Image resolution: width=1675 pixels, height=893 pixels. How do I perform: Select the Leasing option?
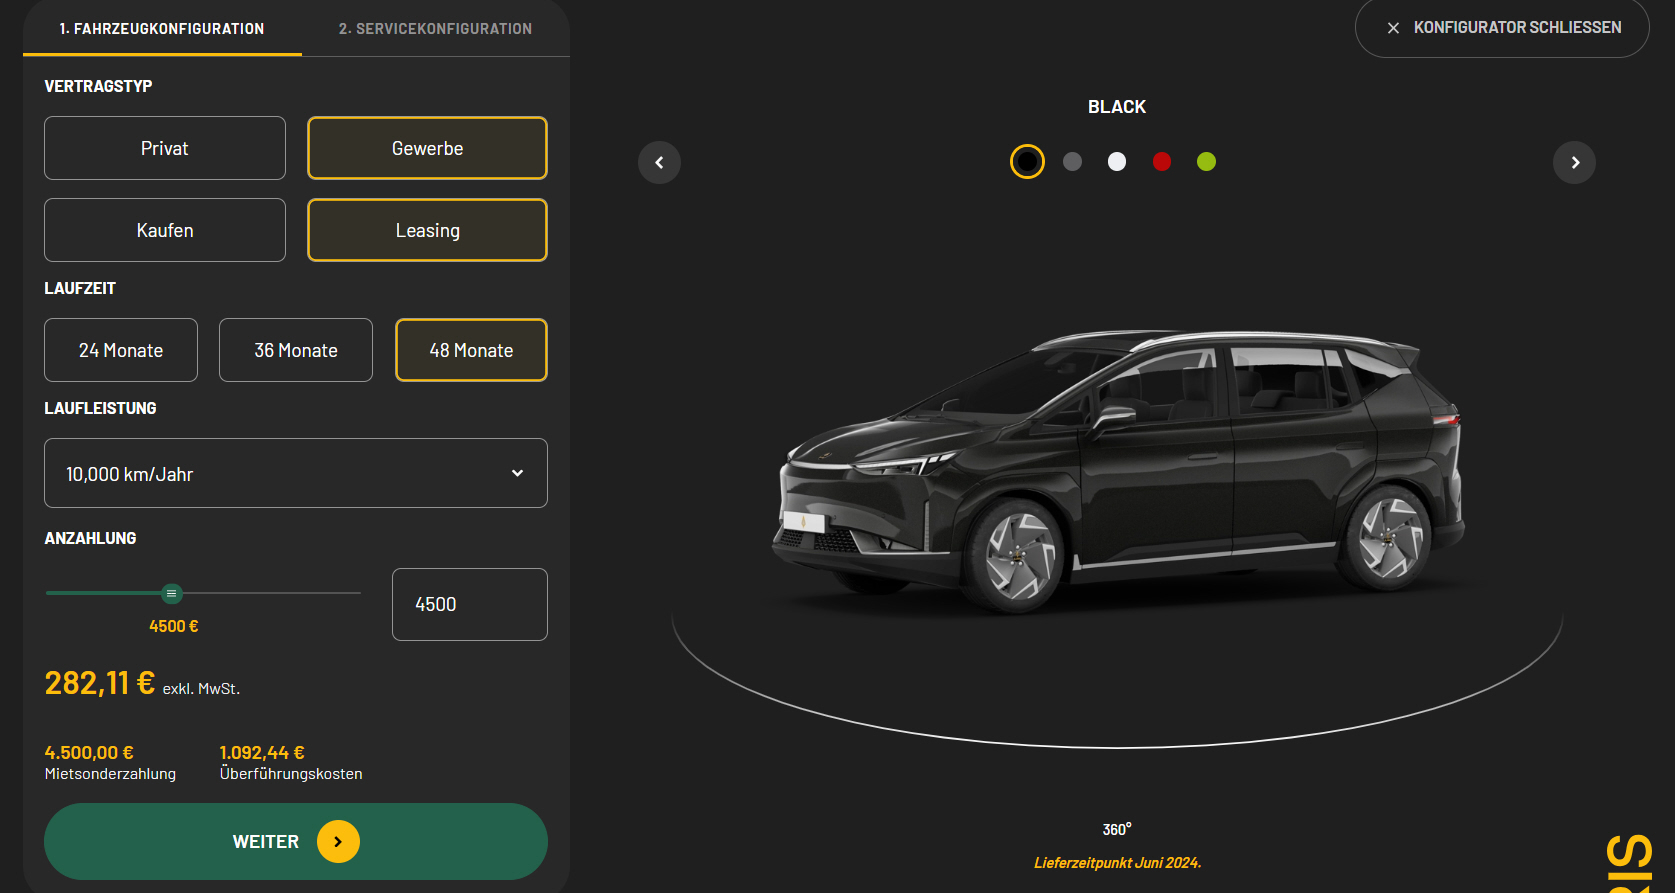(427, 230)
